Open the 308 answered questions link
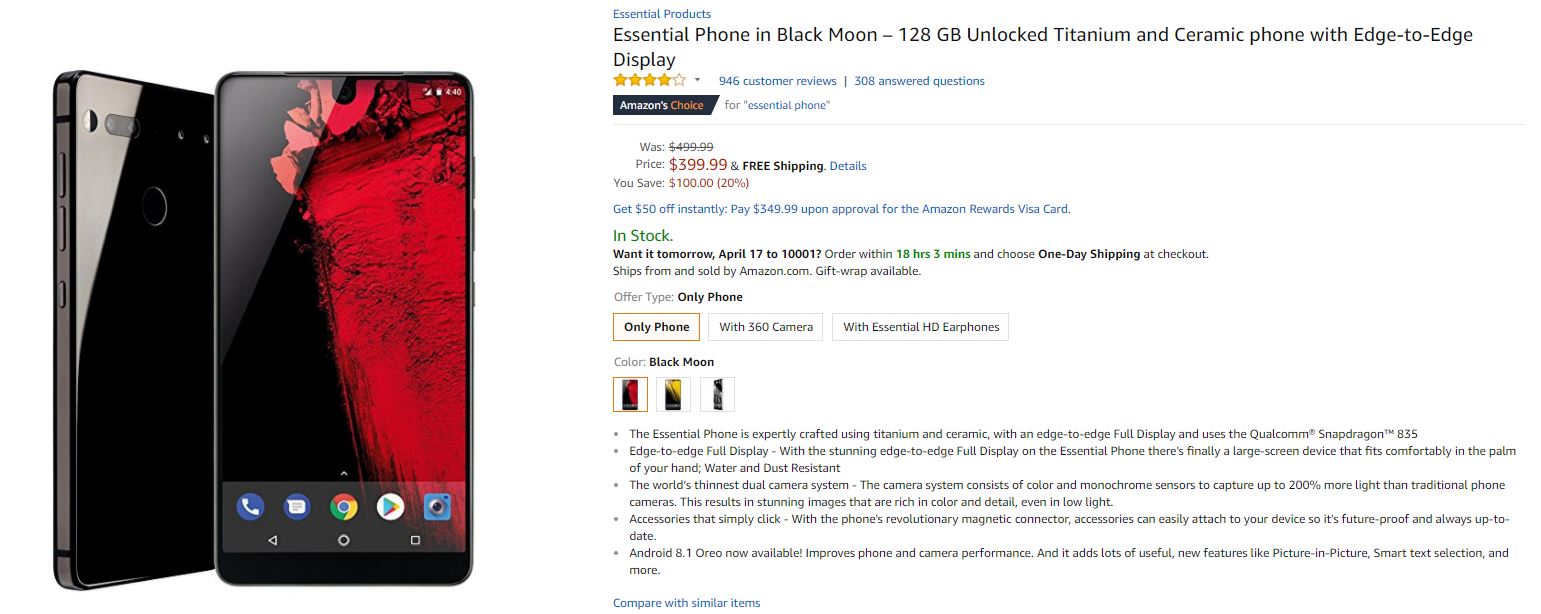The width and height of the screenshot is (1541, 614). tap(919, 81)
